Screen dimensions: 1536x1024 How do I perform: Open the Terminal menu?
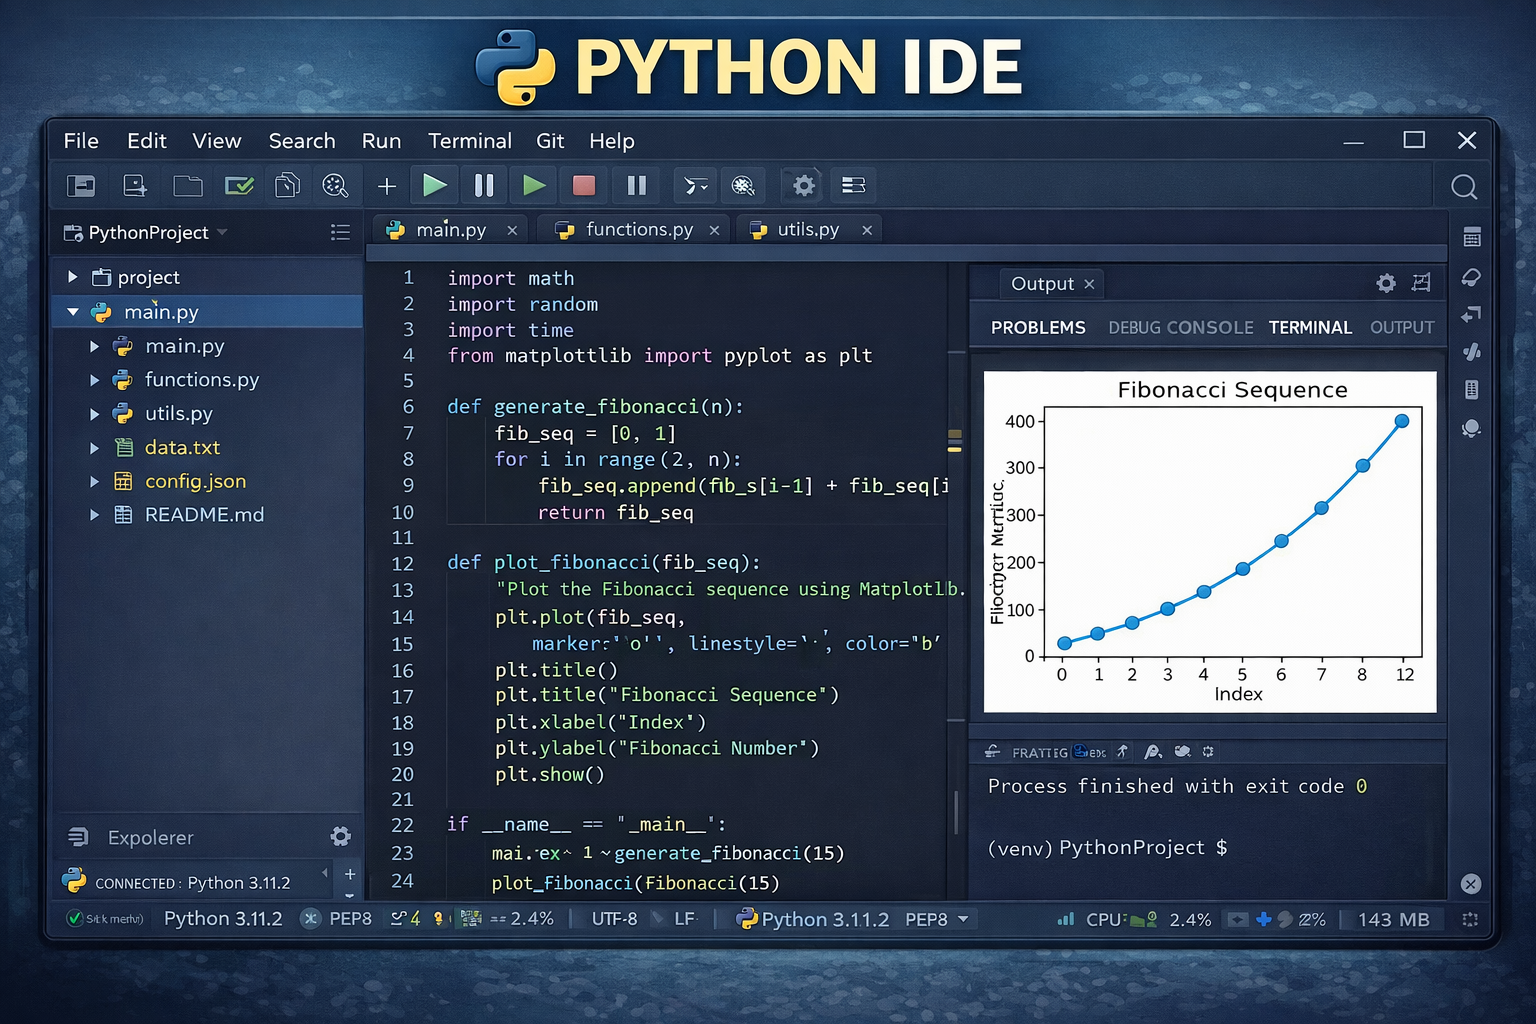(x=469, y=141)
